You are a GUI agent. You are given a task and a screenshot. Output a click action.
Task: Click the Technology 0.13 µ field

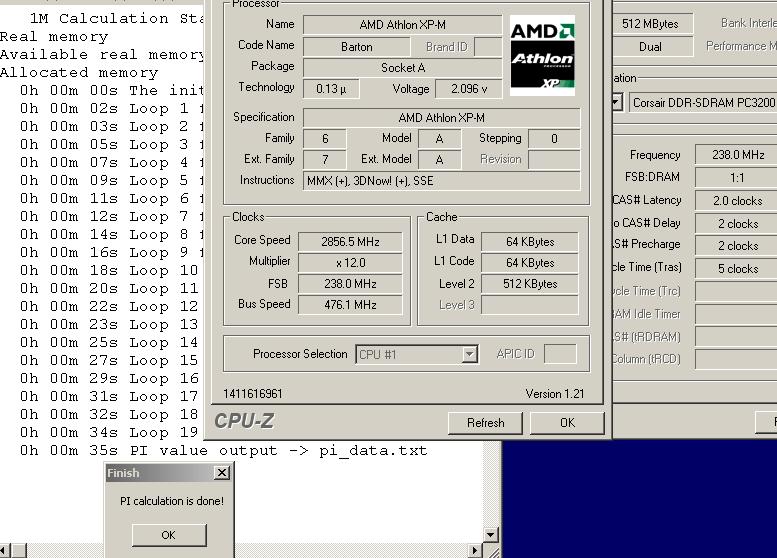331,89
